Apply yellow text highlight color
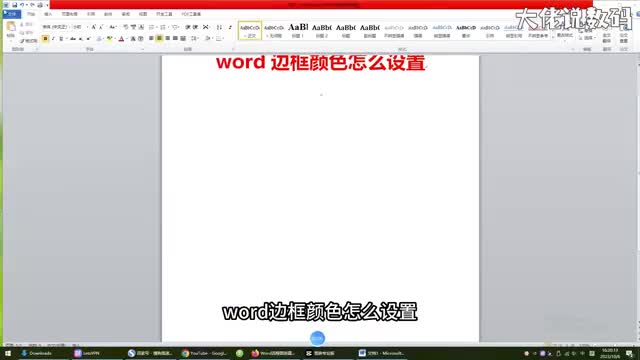The image size is (640, 360). (109, 38)
